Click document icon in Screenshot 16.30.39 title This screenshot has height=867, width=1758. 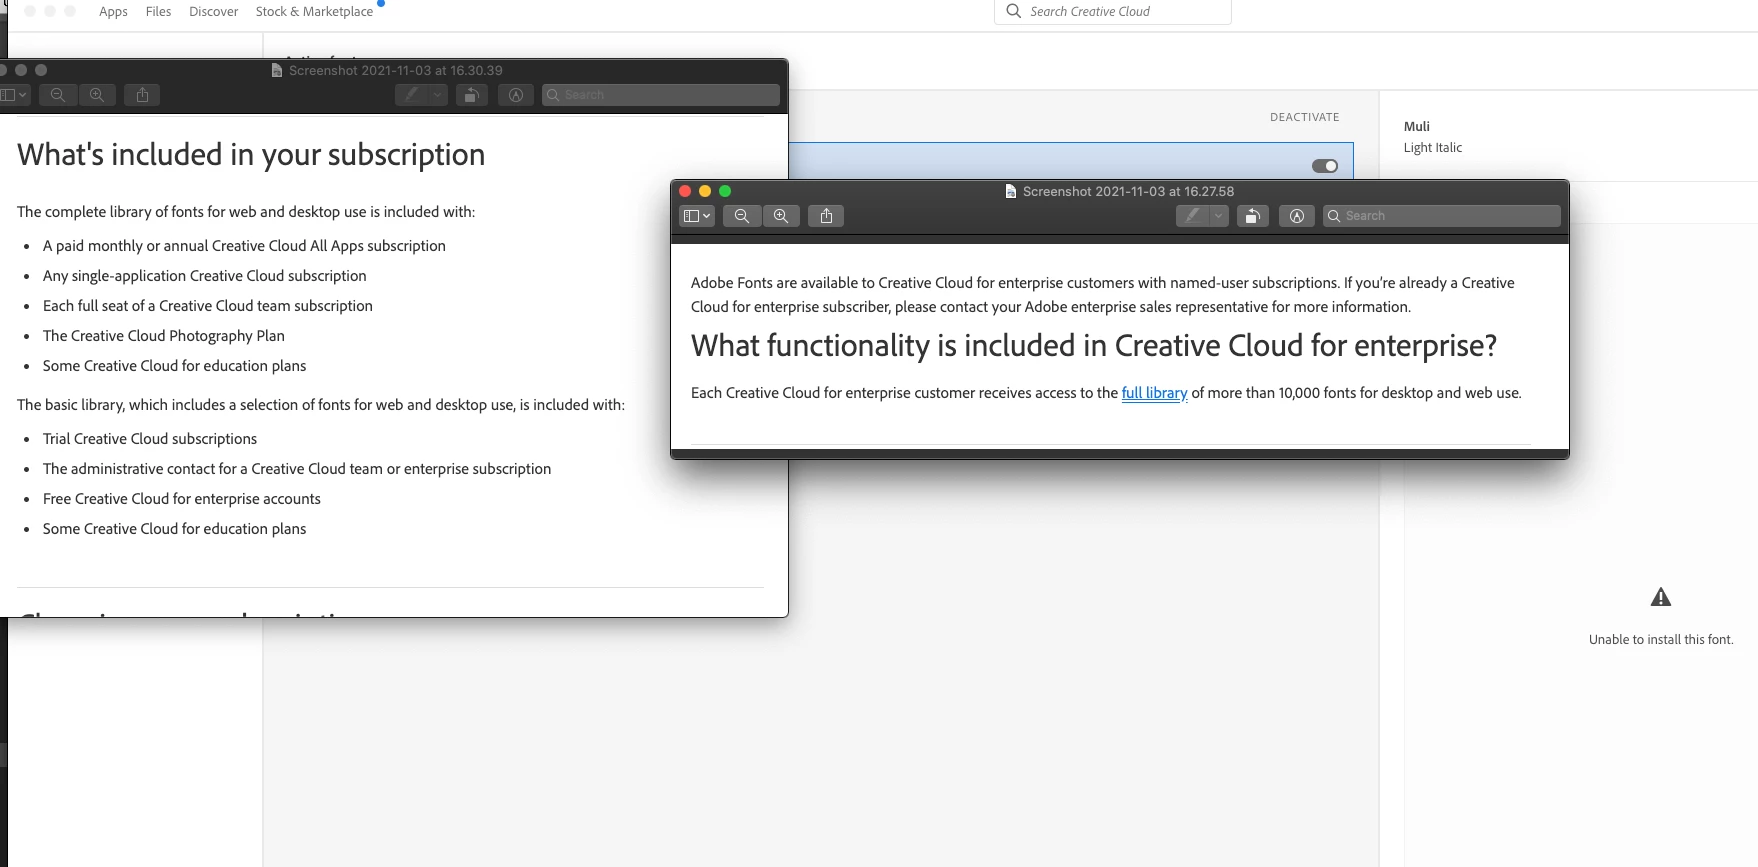(x=277, y=70)
